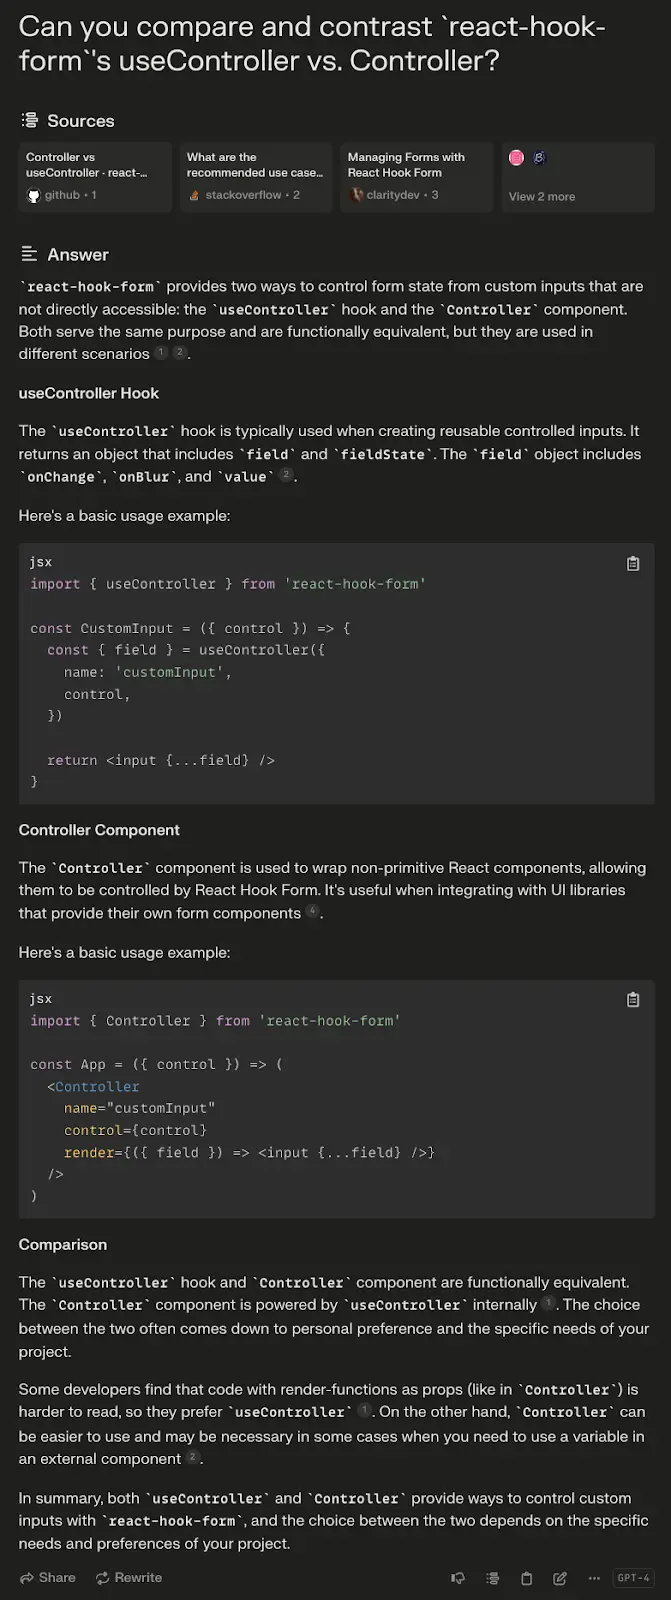This screenshot has height=1600, width=671.
Task: Copy the Controller component code block
Action: point(633,1000)
